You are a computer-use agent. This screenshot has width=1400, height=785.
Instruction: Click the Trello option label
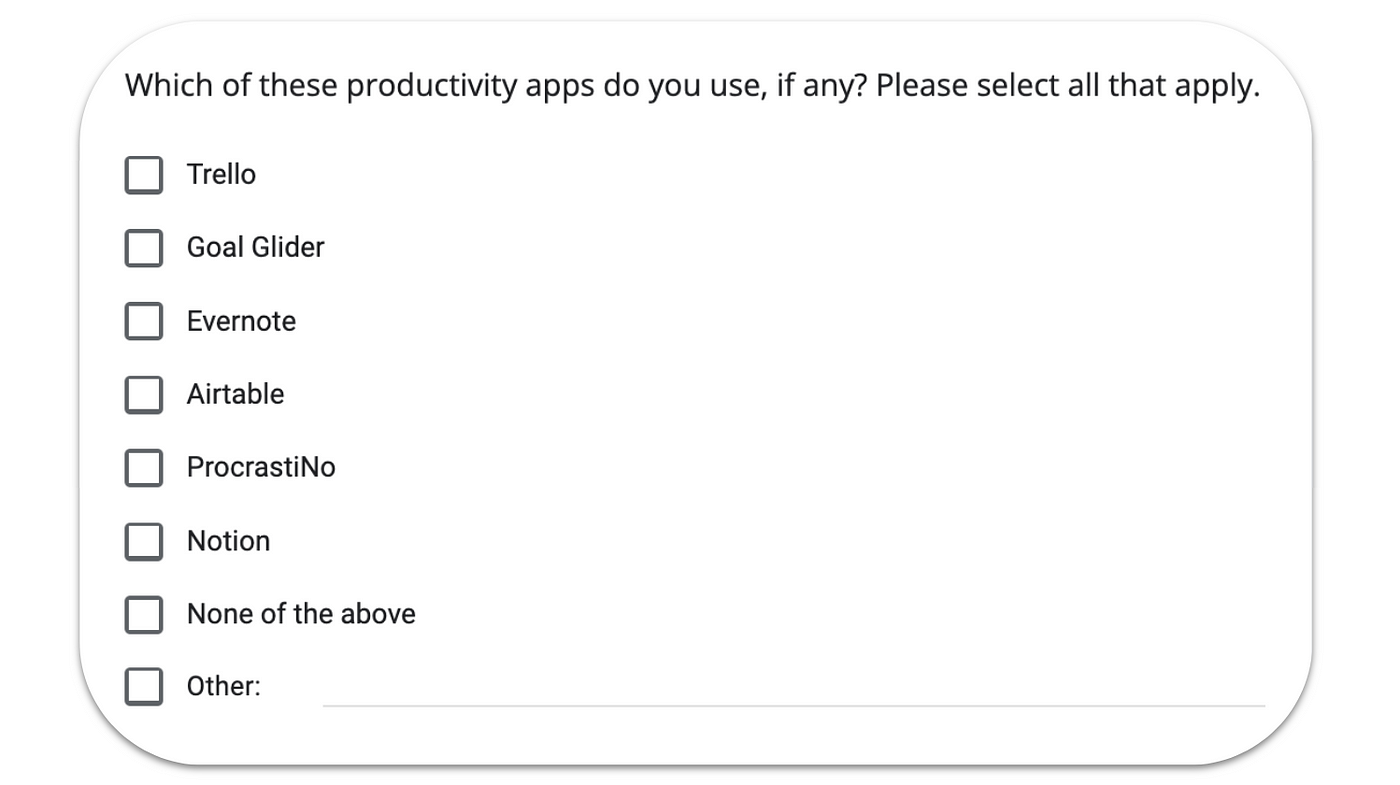[221, 174]
